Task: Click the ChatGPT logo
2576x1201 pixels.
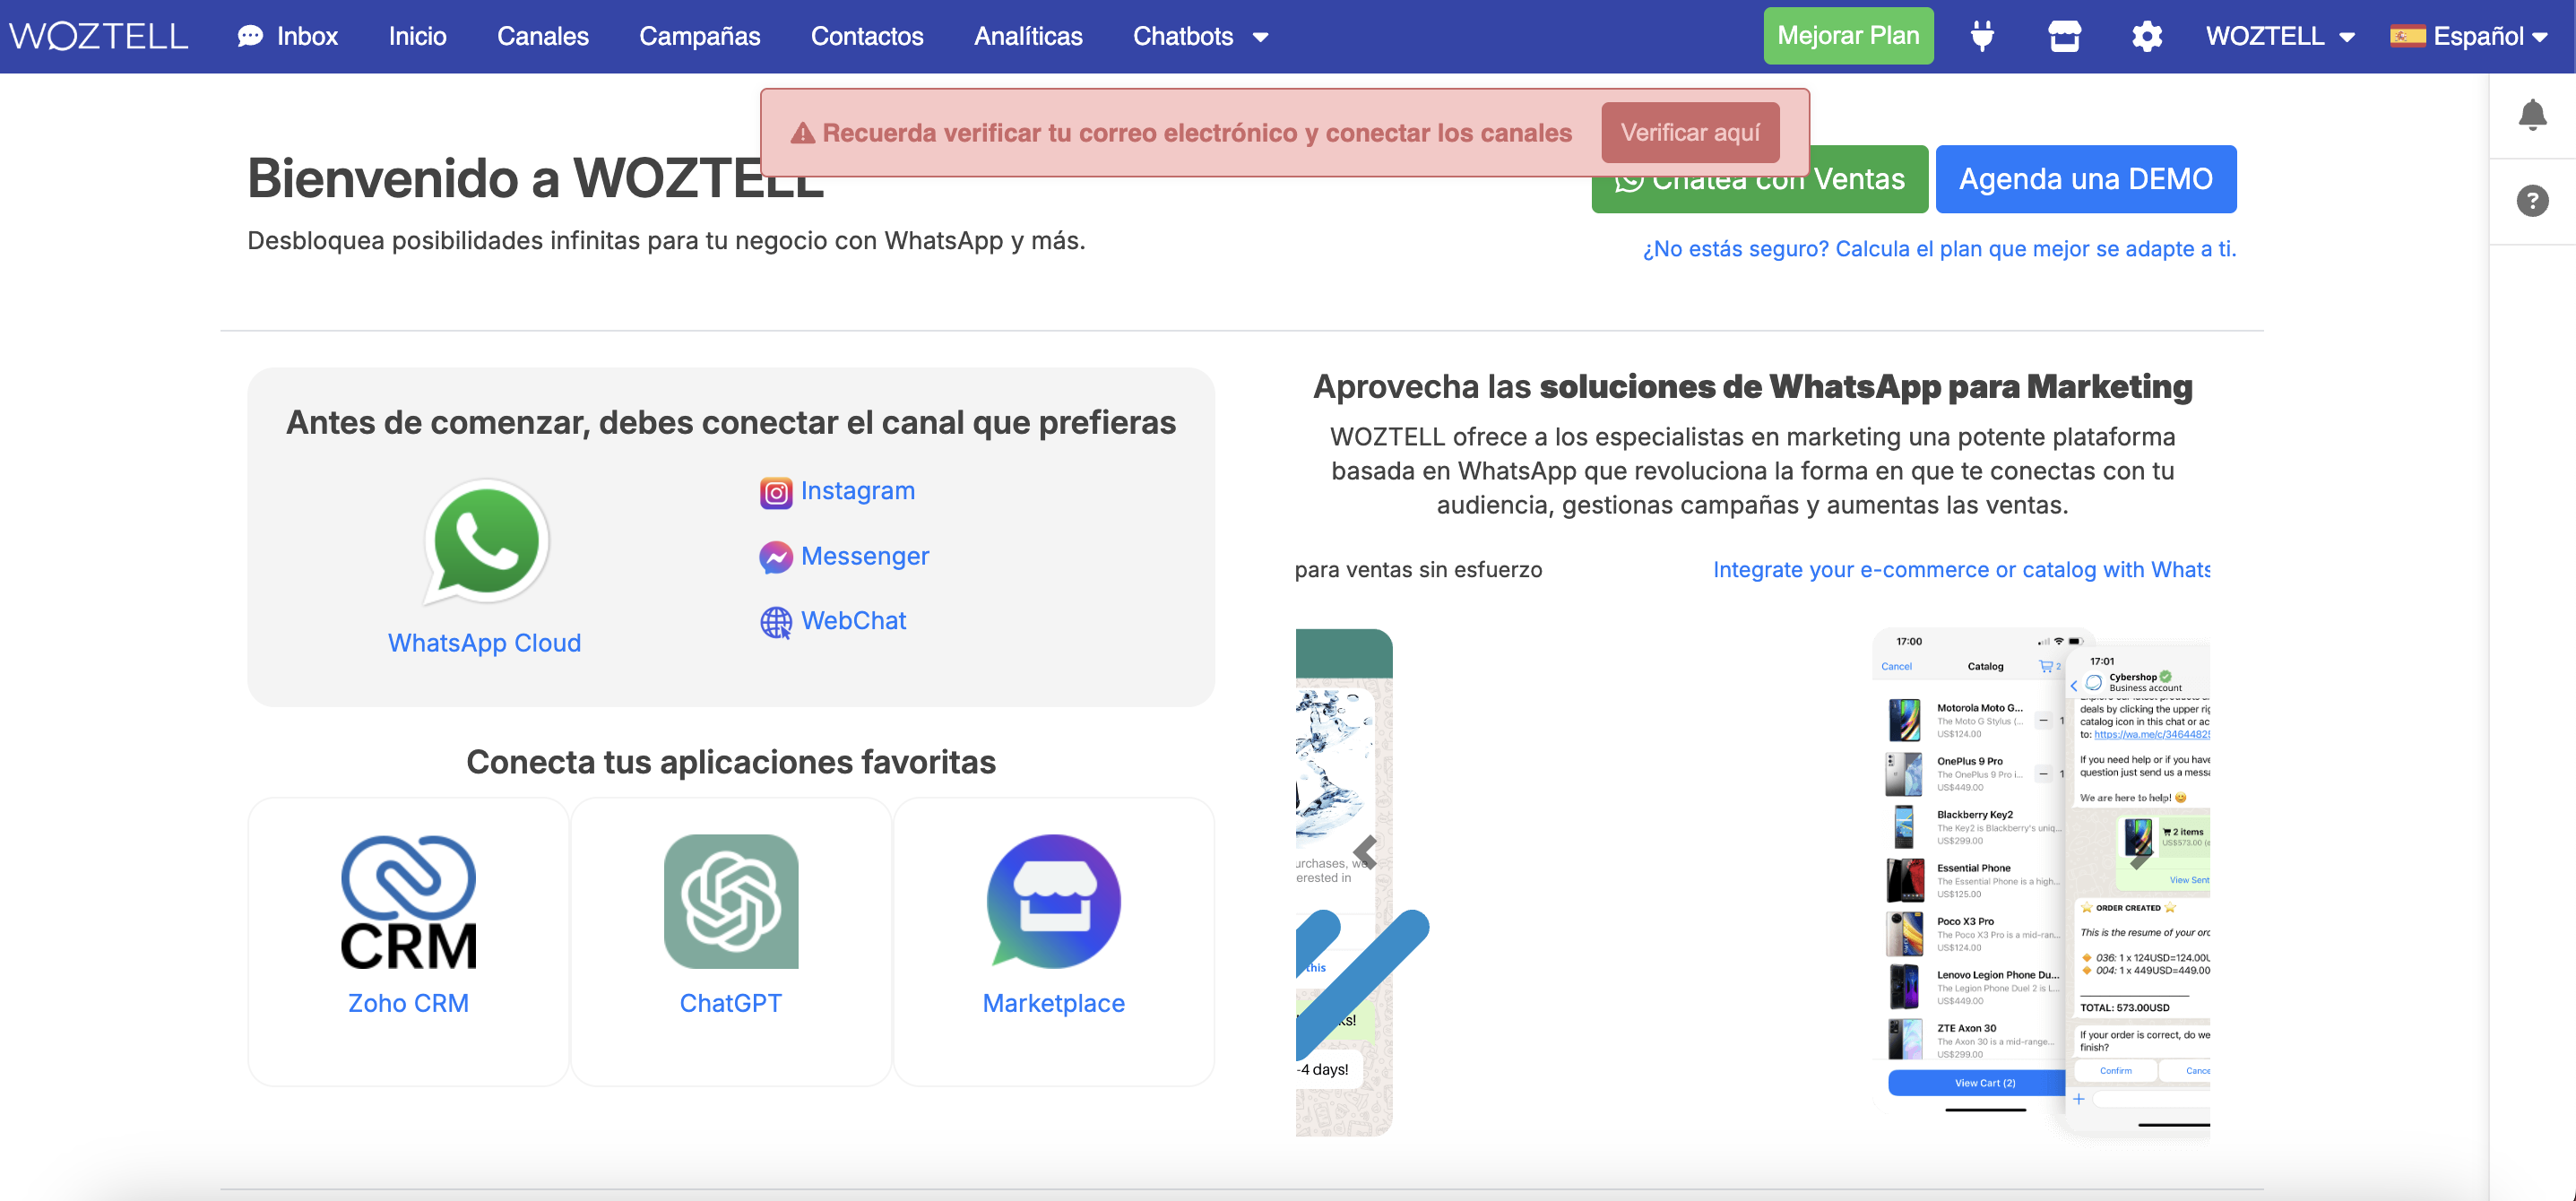Action: click(731, 901)
